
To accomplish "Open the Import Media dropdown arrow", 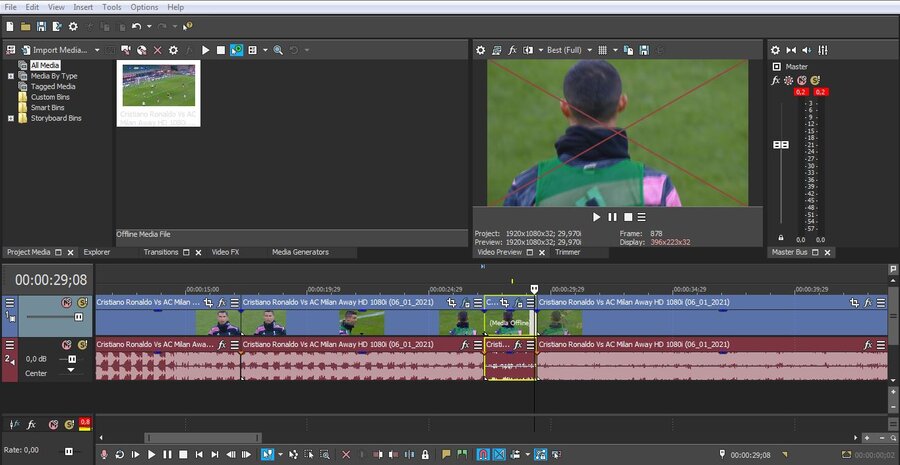I will coord(97,51).
